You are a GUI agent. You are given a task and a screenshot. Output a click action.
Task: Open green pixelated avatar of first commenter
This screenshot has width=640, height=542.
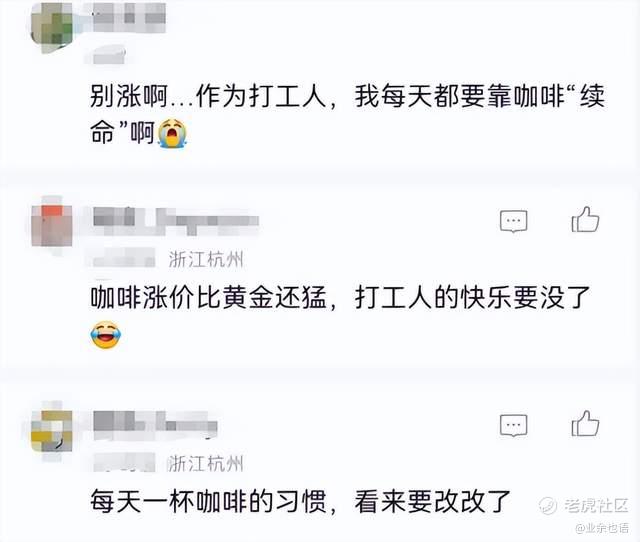coord(52,27)
